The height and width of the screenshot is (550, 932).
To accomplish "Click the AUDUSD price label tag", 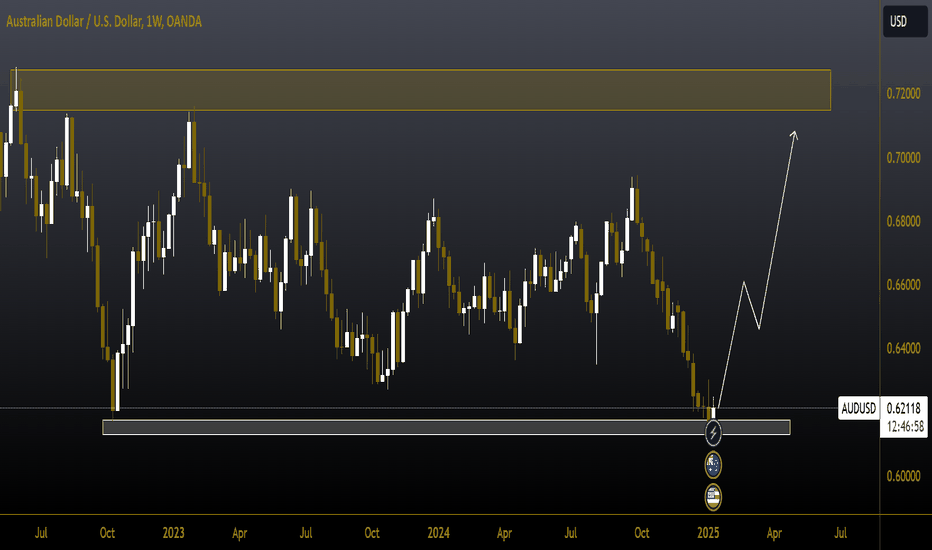I will (x=858, y=408).
